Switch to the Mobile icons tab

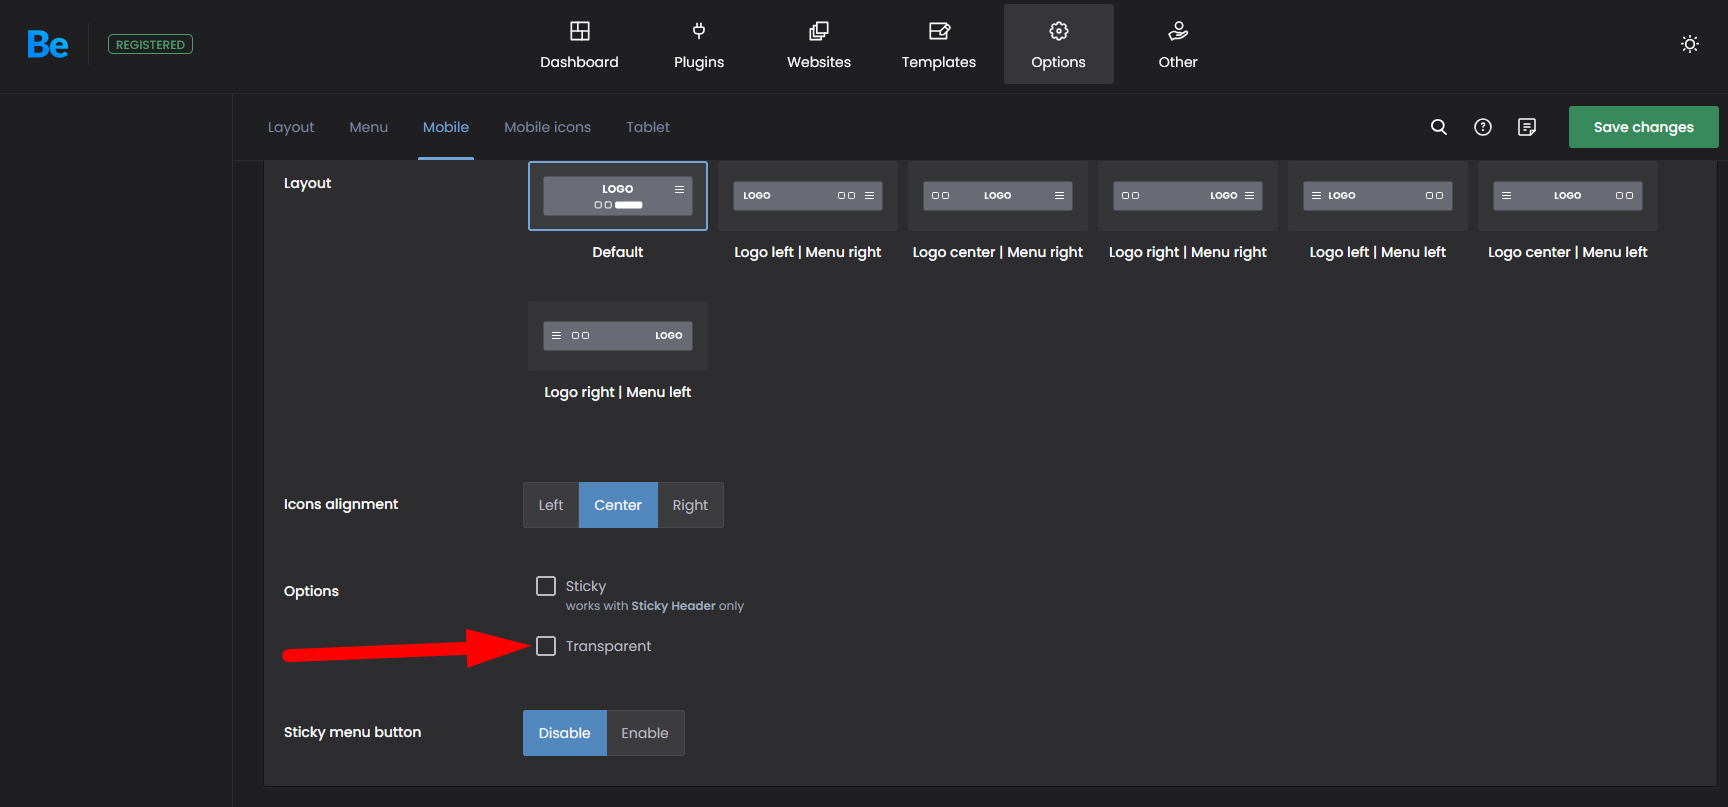tap(547, 127)
